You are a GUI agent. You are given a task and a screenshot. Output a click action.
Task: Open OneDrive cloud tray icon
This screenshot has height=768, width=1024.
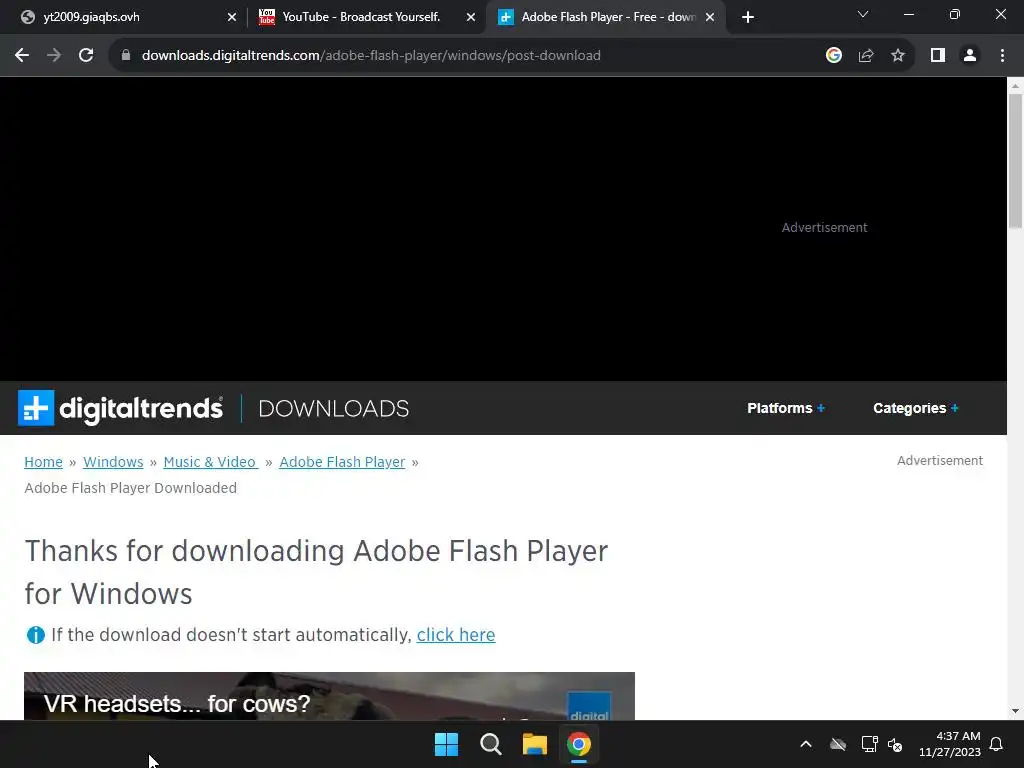(838, 744)
